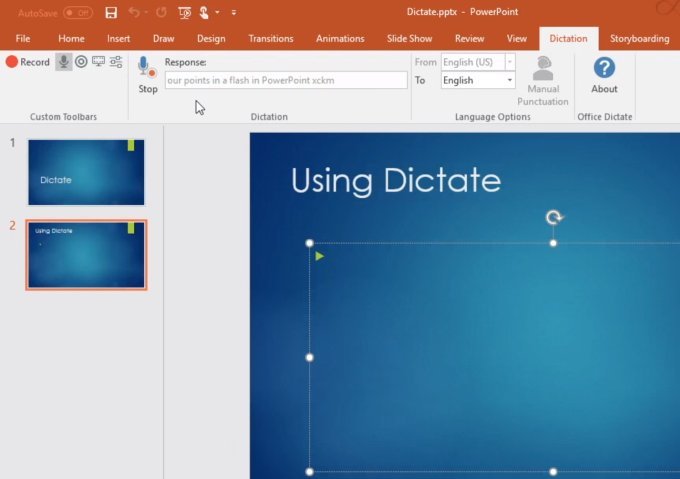Click the Manual Punctuation button
680x479 pixels.
pyautogui.click(x=543, y=81)
